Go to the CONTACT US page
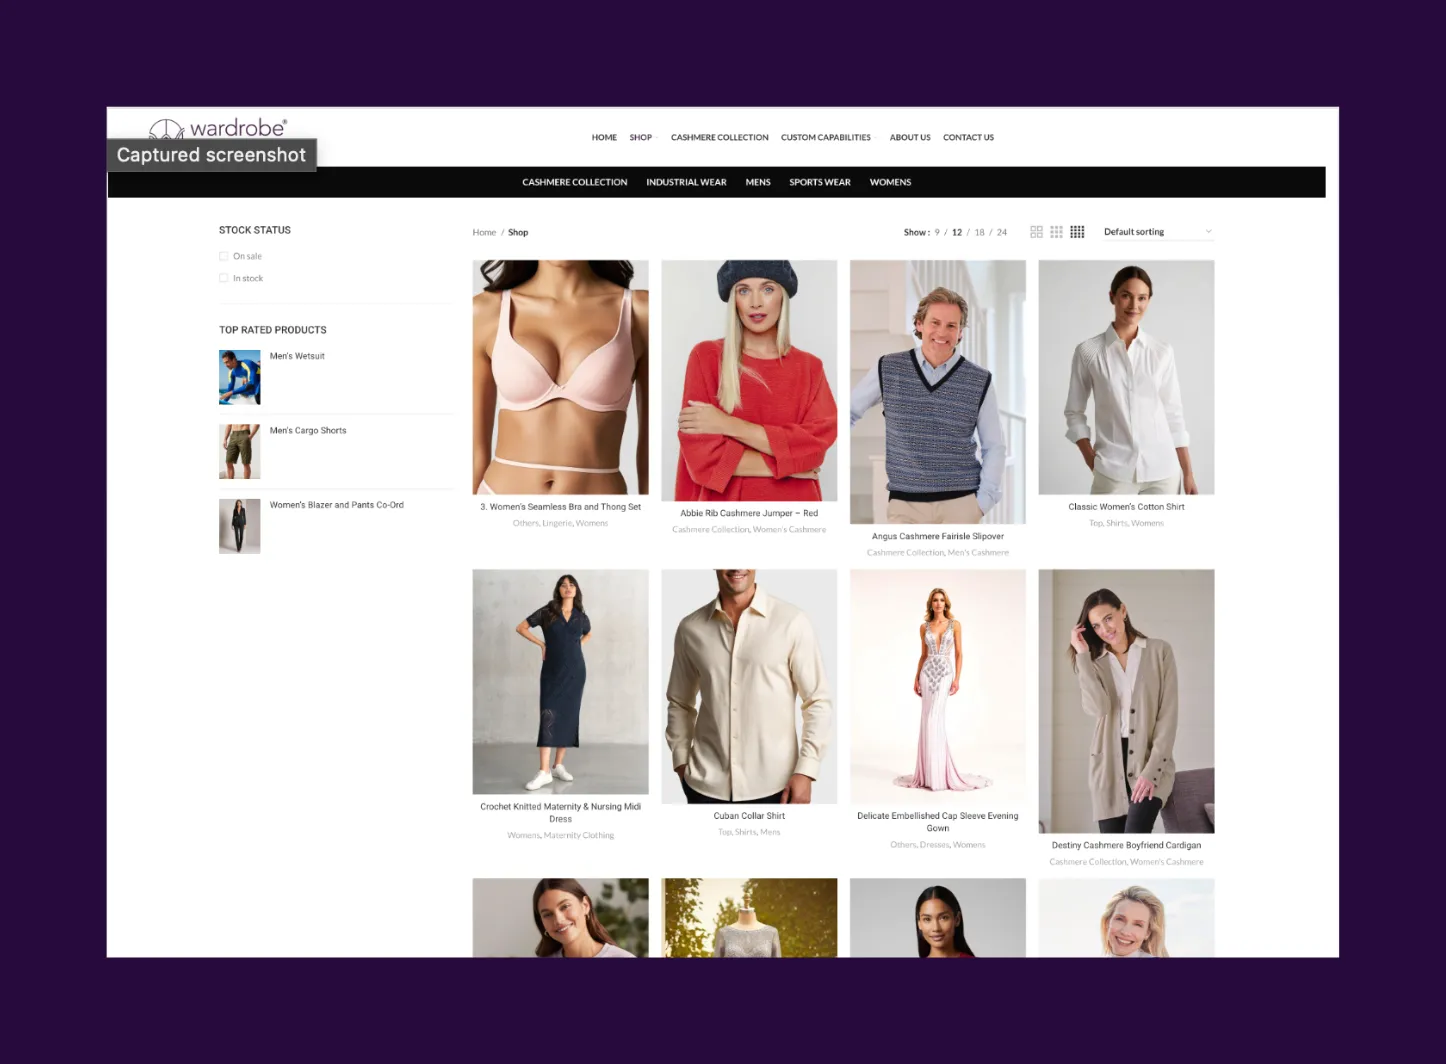The height and width of the screenshot is (1064, 1446). point(967,137)
